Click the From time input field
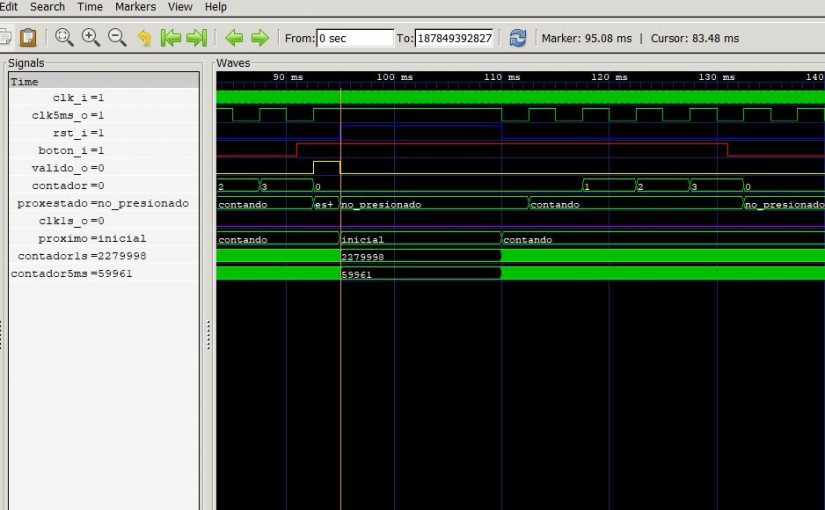 point(355,38)
